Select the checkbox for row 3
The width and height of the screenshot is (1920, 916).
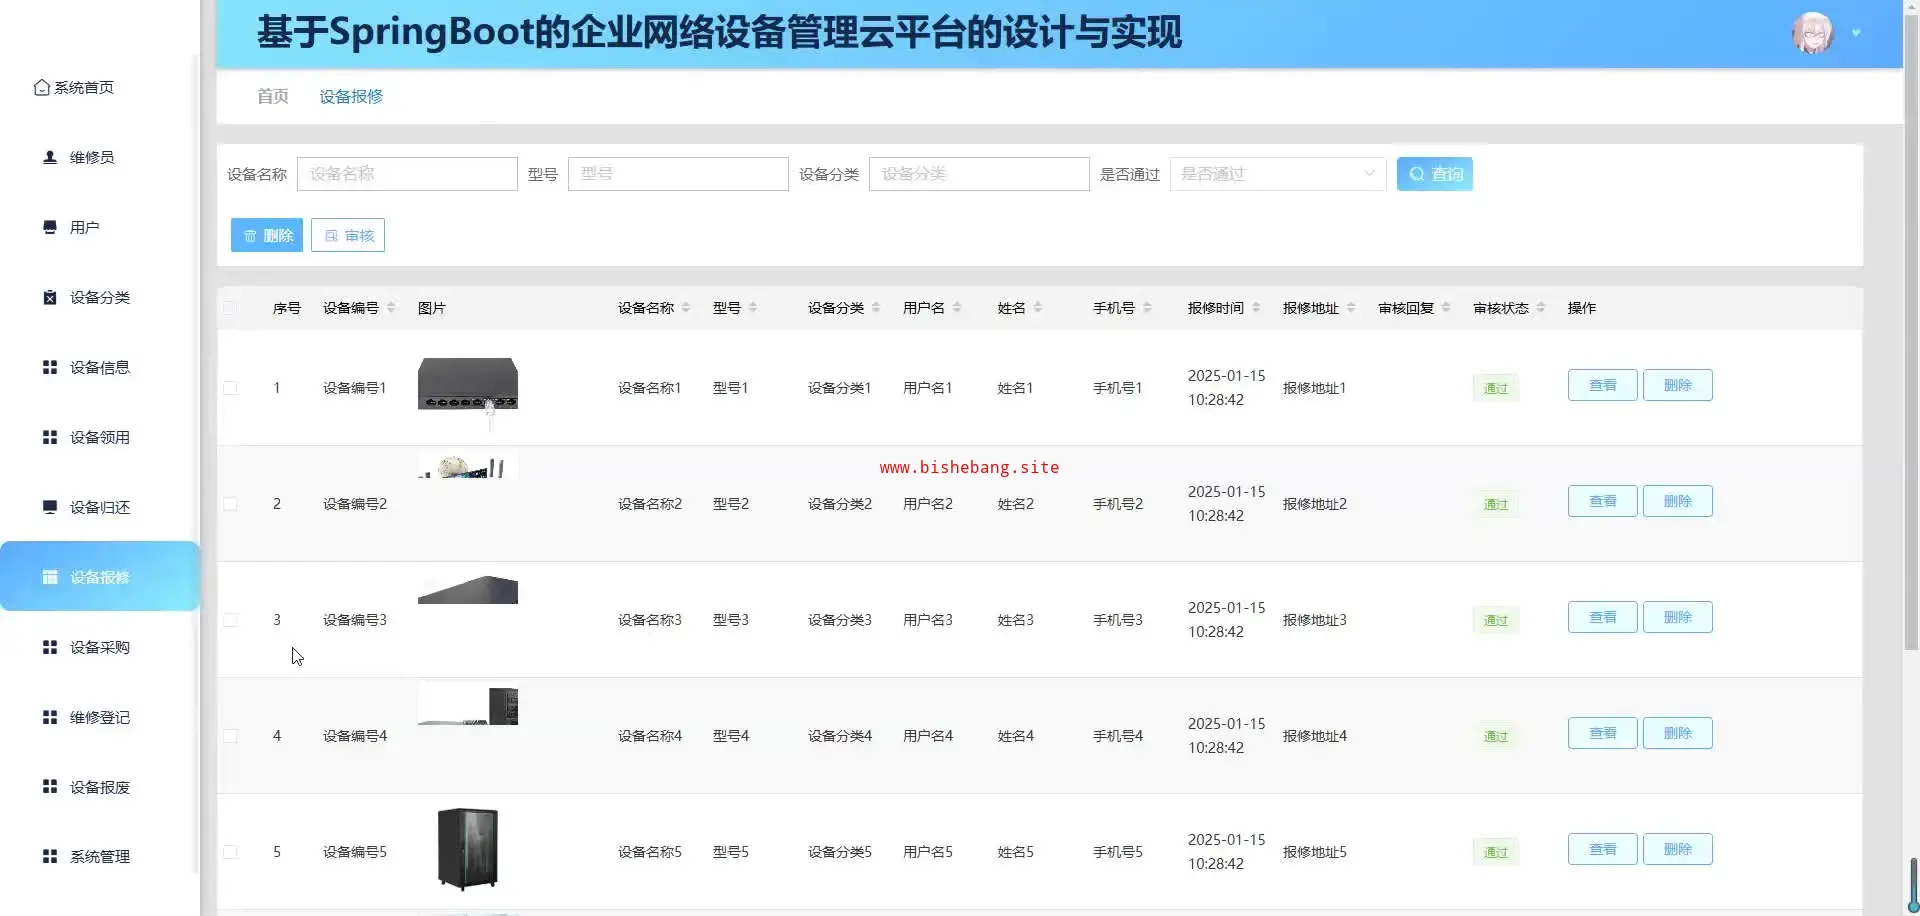coord(231,620)
